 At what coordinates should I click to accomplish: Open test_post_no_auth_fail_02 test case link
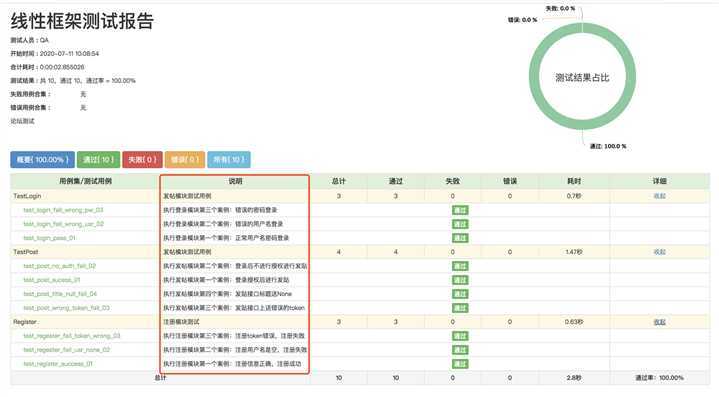pyautogui.click(x=60, y=266)
